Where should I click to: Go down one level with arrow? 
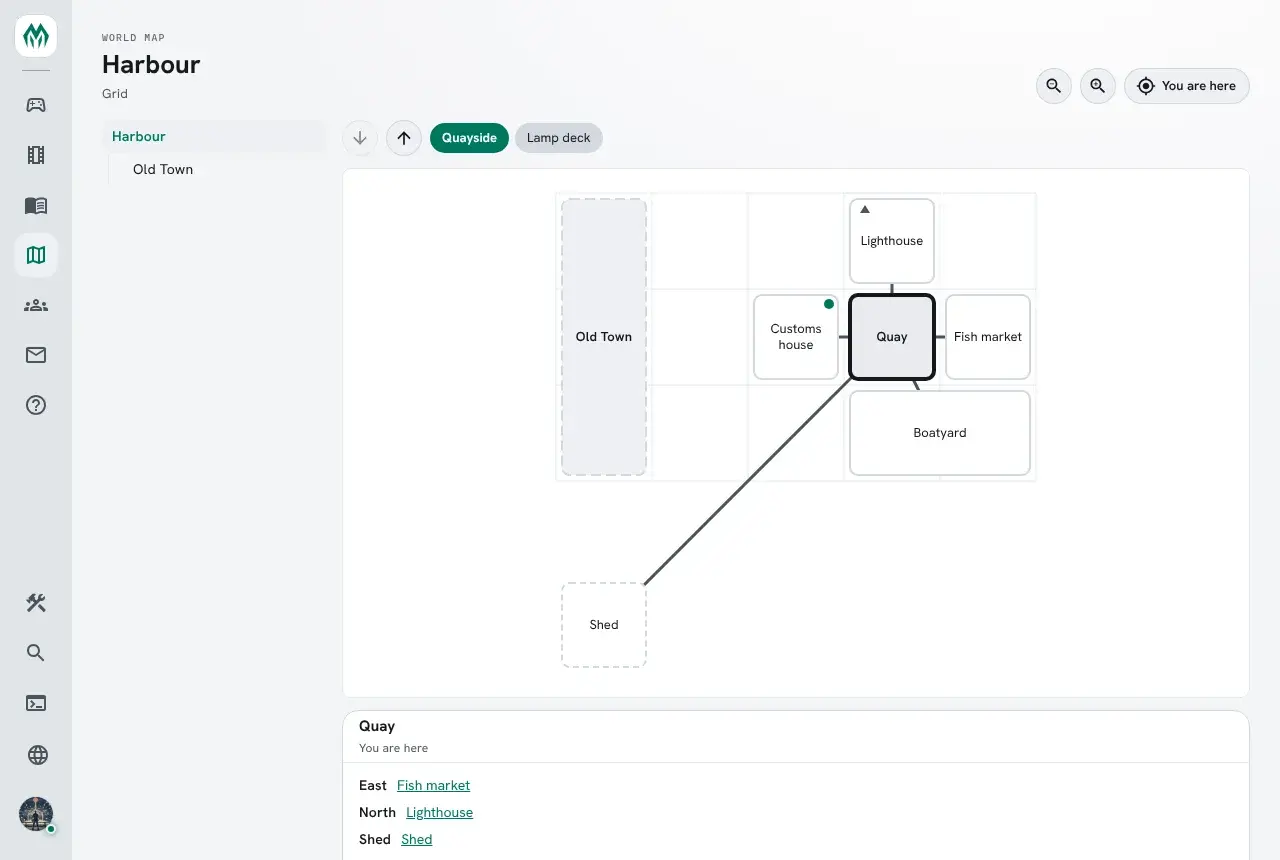click(x=360, y=138)
